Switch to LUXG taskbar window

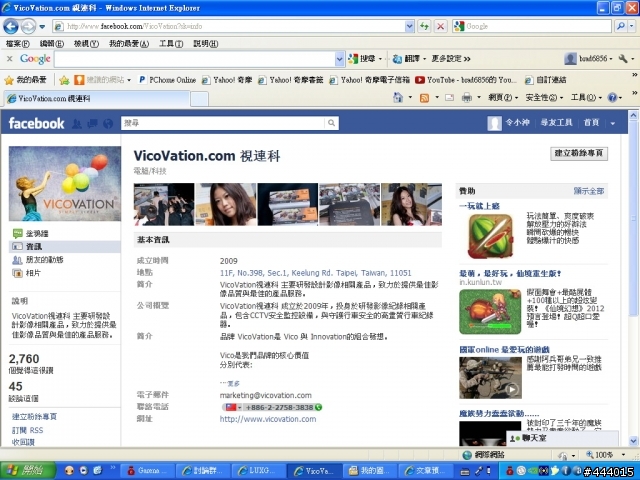[x=258, y=471]
